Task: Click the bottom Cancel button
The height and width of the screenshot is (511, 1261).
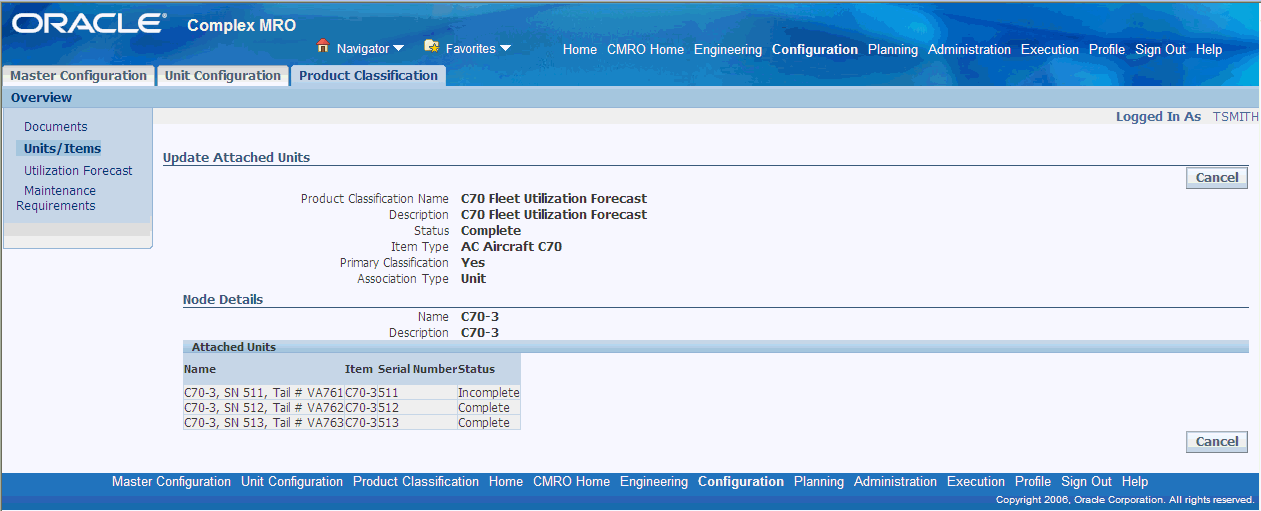Action: pos(1217,442)
